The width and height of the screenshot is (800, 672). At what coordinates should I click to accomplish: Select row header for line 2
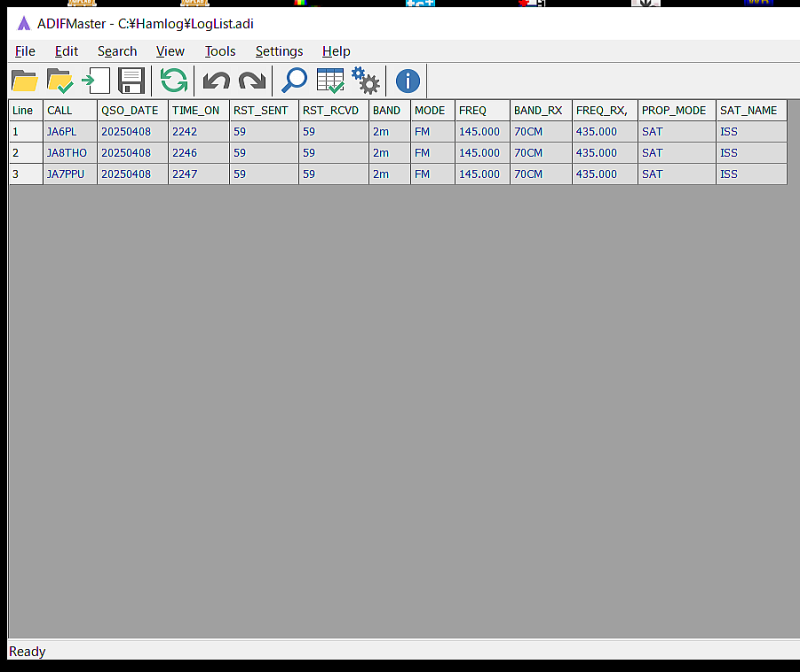26,153
